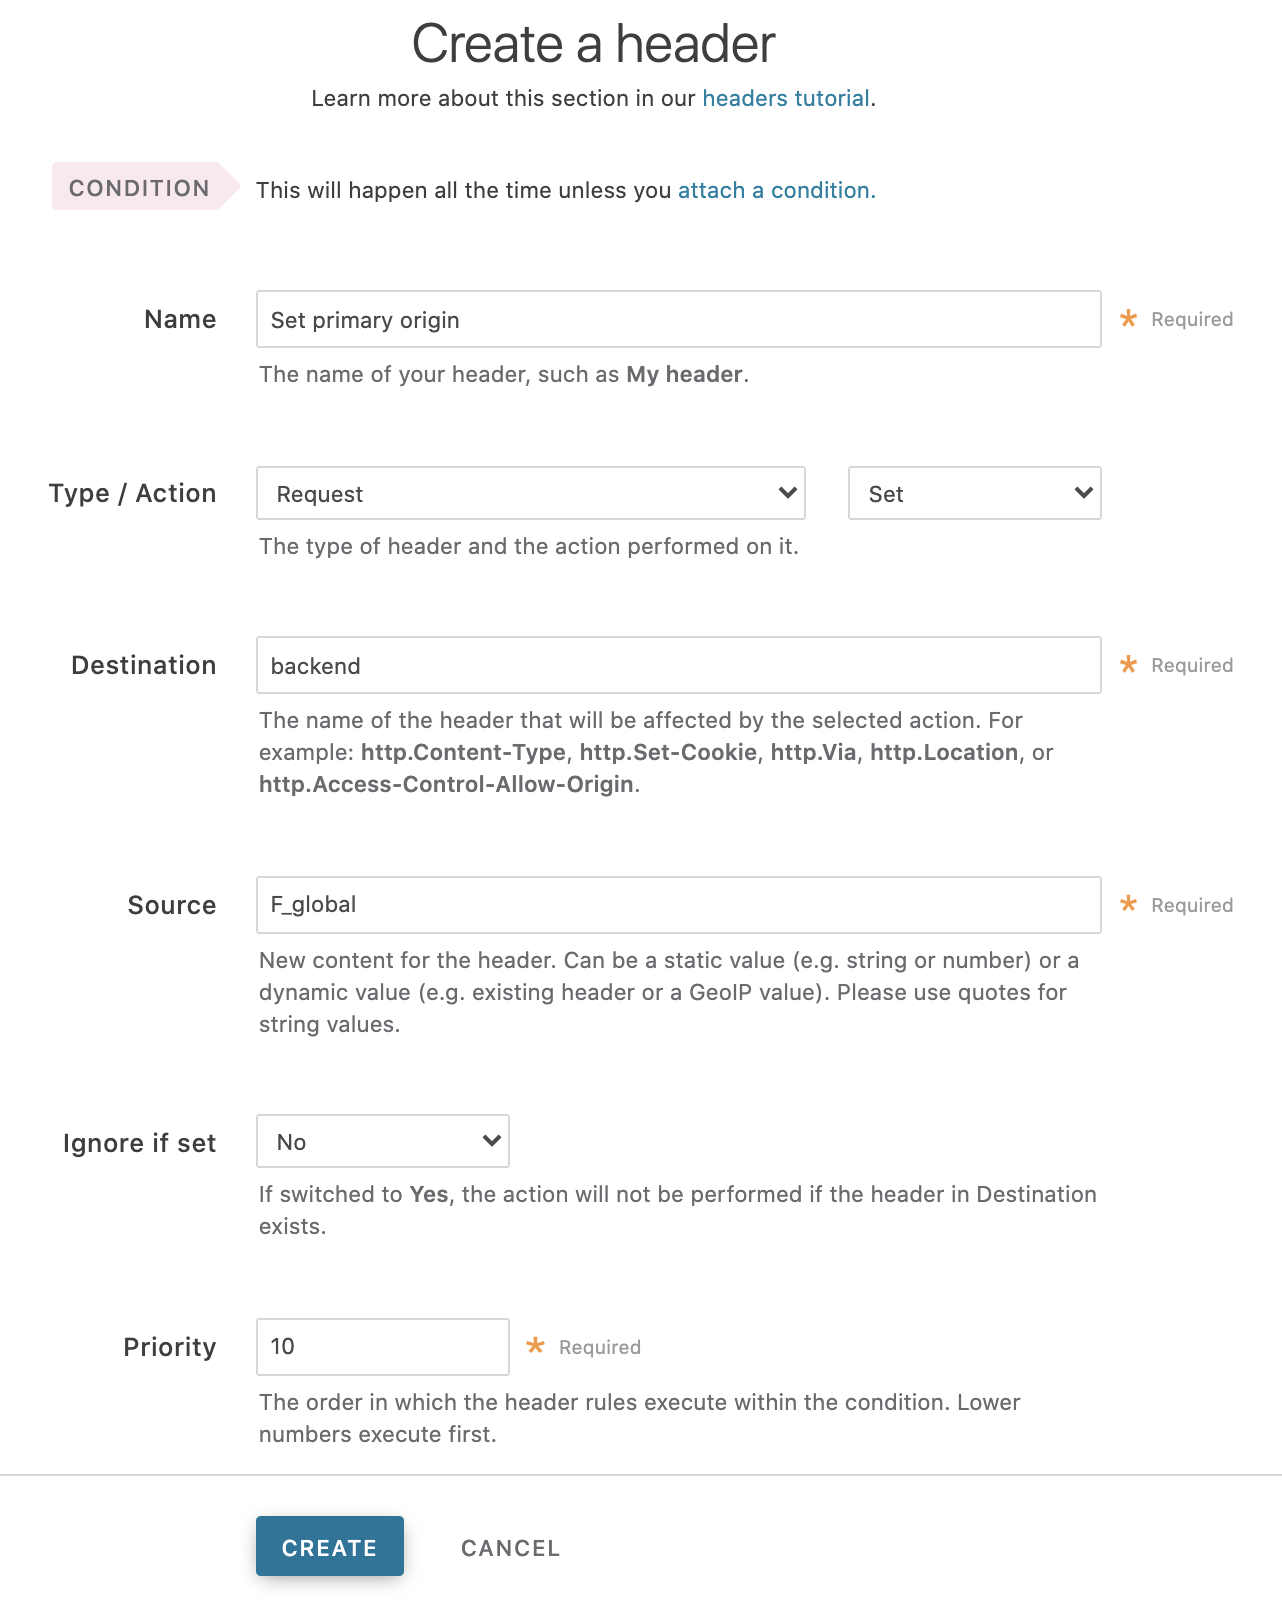1282x1610 pixels.
Task: Click the required asterisk beside the Source field
Action: pyautogui.click(x=1128, y=903)
